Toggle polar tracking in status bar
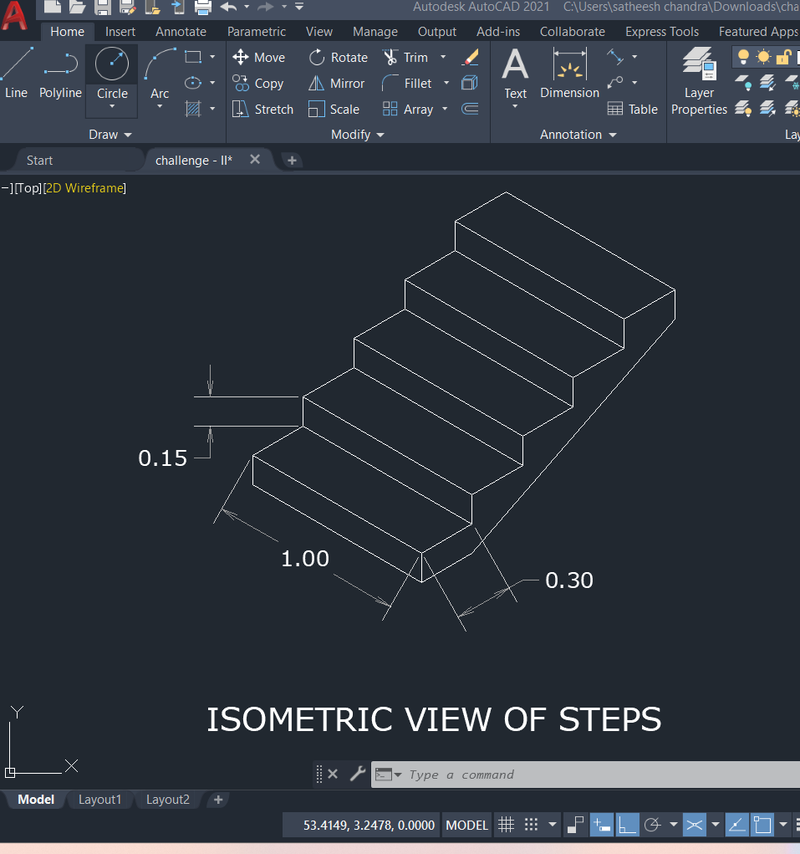Image resolution: width=800 pixels, height=854 pixels. tap(652, 825)
